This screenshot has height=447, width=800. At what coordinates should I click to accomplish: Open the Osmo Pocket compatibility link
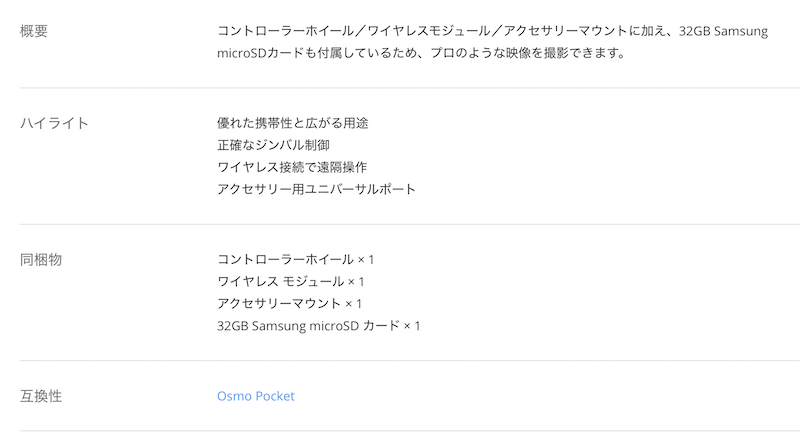tap(256, 396)
